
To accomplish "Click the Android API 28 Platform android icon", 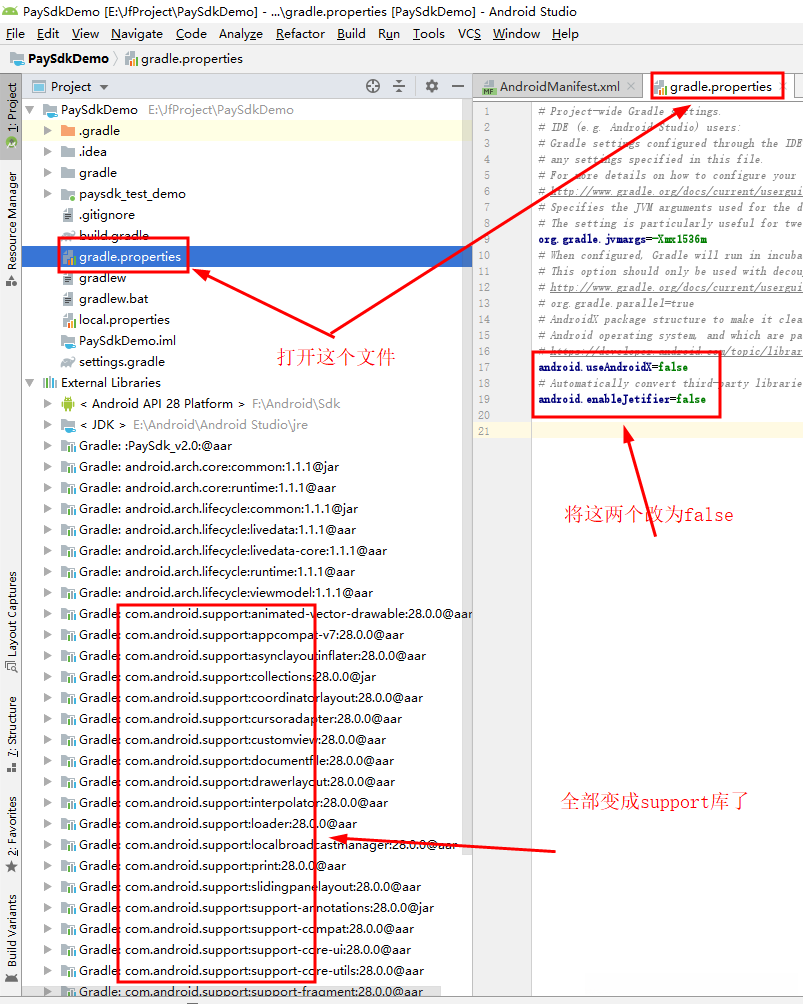I will click(68, 403).
